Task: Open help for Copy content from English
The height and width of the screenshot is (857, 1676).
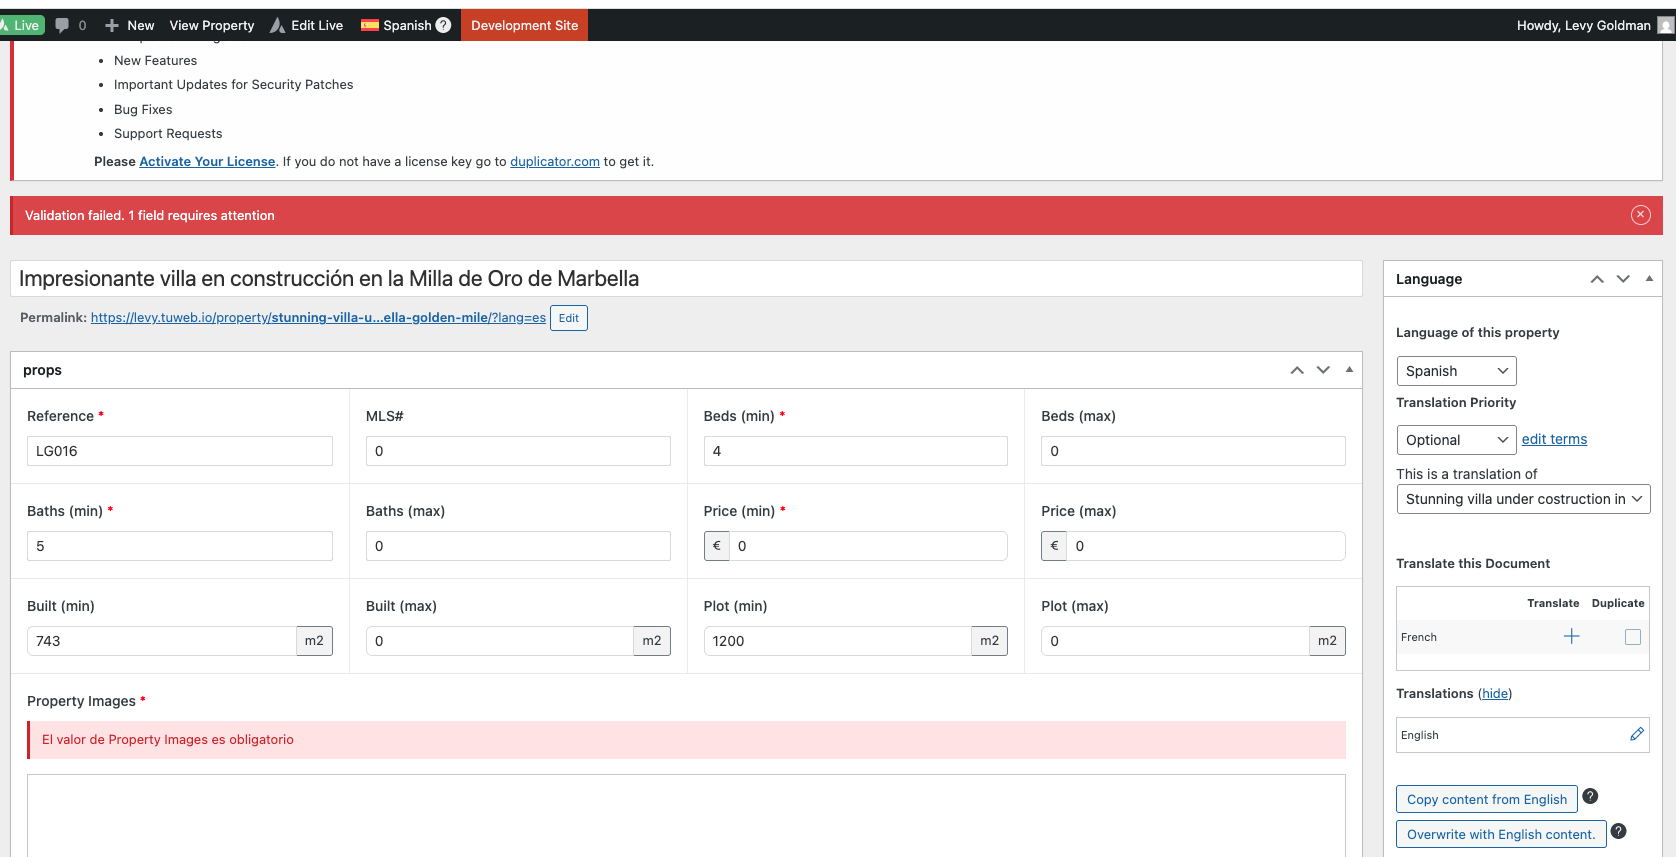Action: [1590, 796]
